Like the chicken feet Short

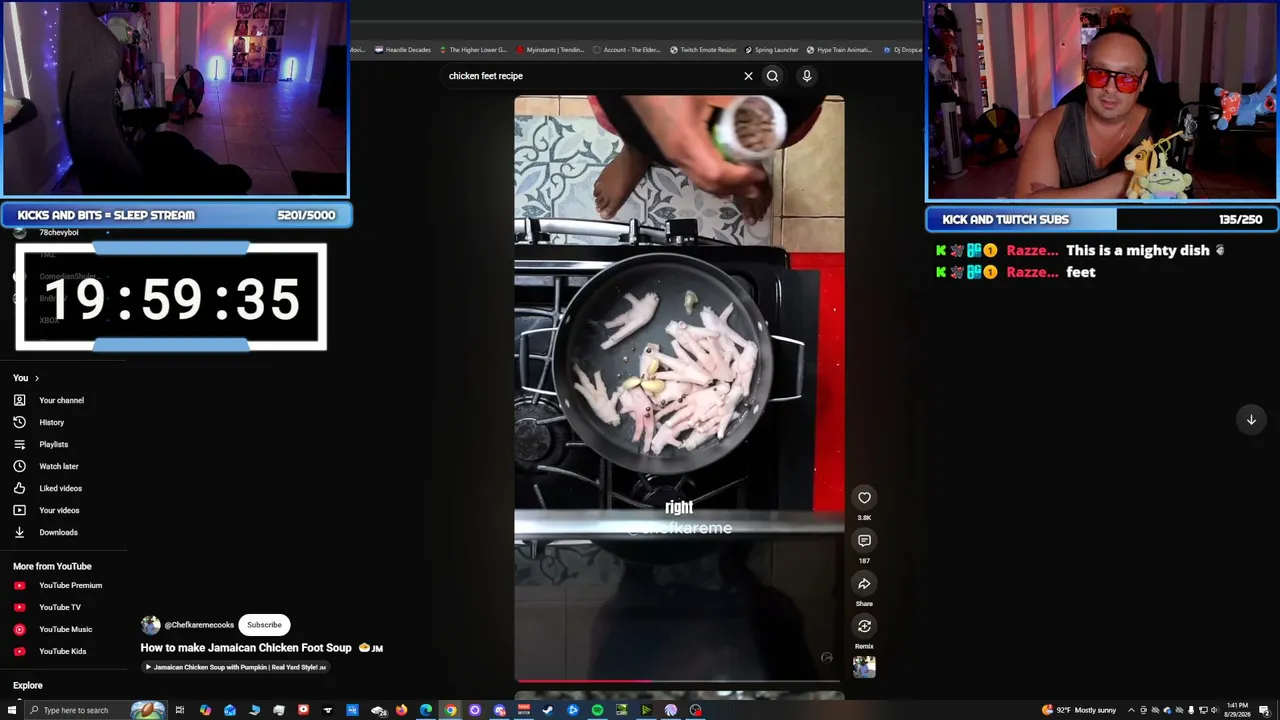click(864, 498)
